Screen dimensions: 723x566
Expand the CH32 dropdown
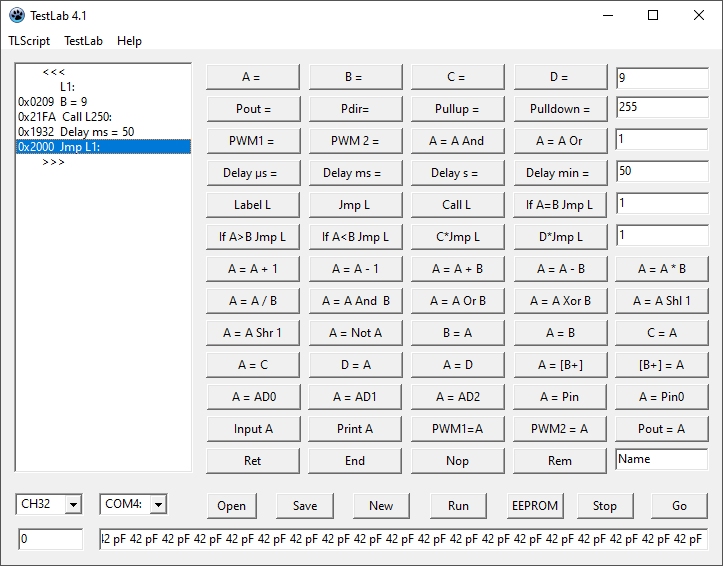tap(72, 505)
